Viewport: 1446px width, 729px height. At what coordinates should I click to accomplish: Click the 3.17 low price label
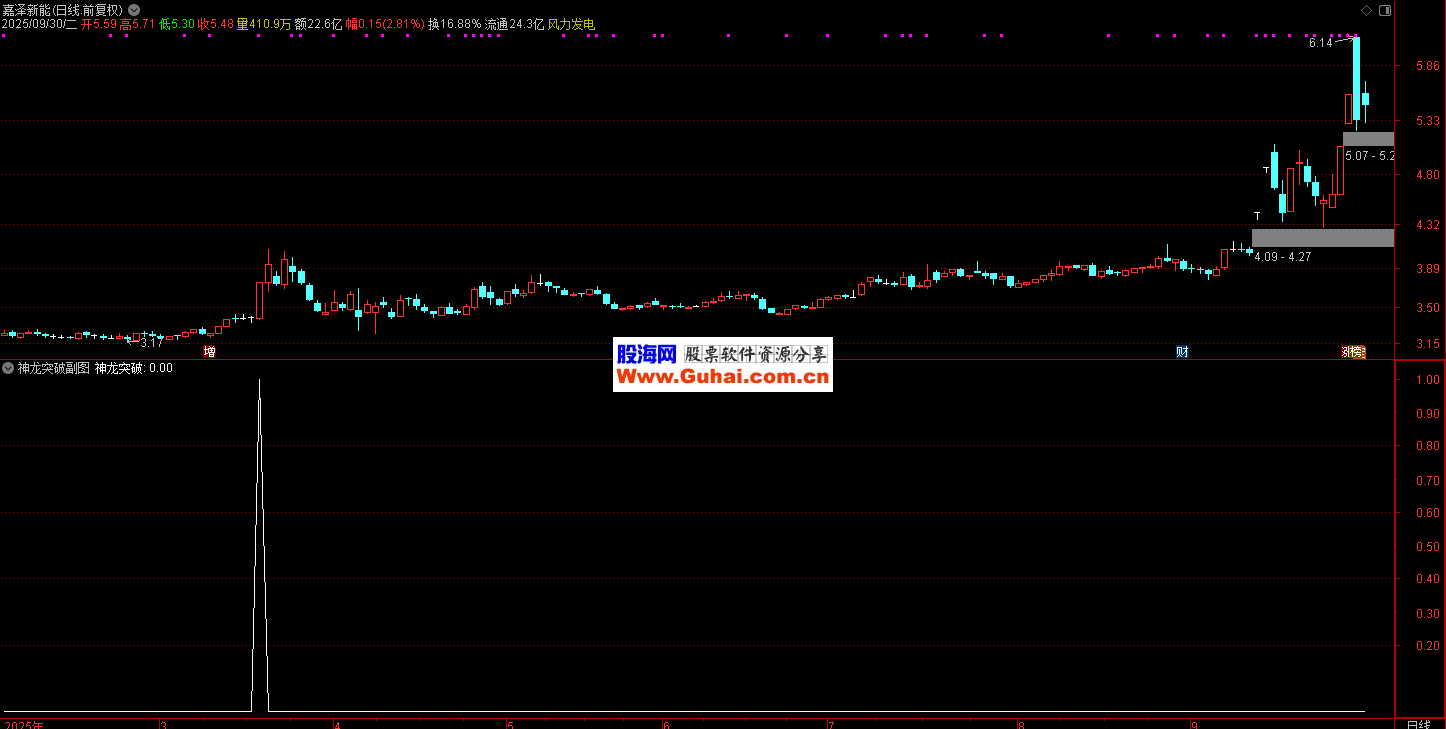(151, 342)
